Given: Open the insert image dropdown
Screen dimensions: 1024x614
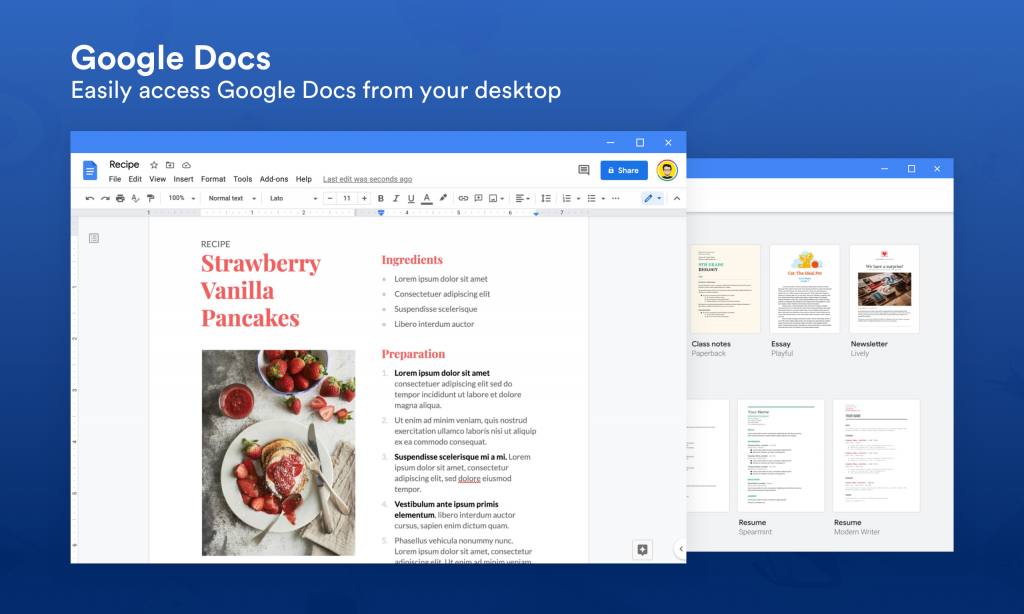Looking at the screenshot, I should coord(496,198).
